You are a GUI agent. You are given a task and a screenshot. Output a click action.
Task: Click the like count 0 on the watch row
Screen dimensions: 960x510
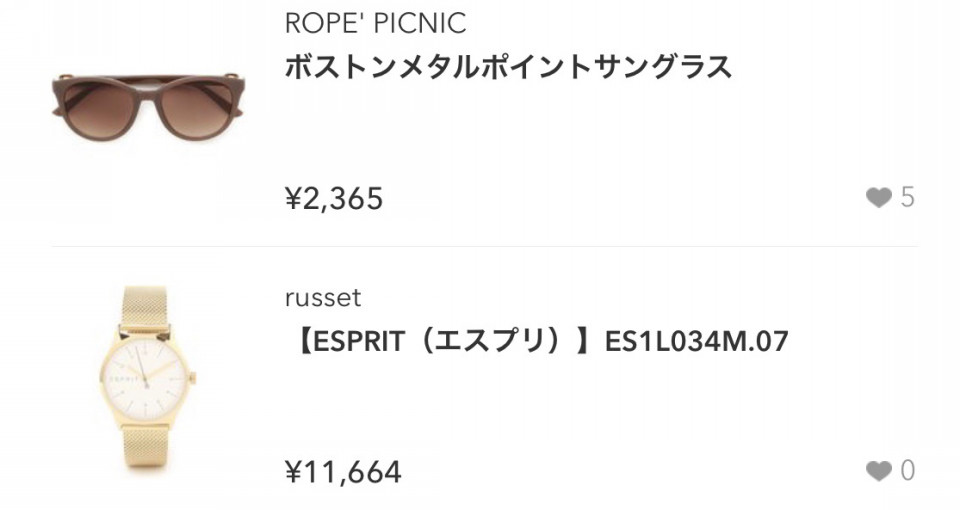pyautogui.click(x=907, y=471)
